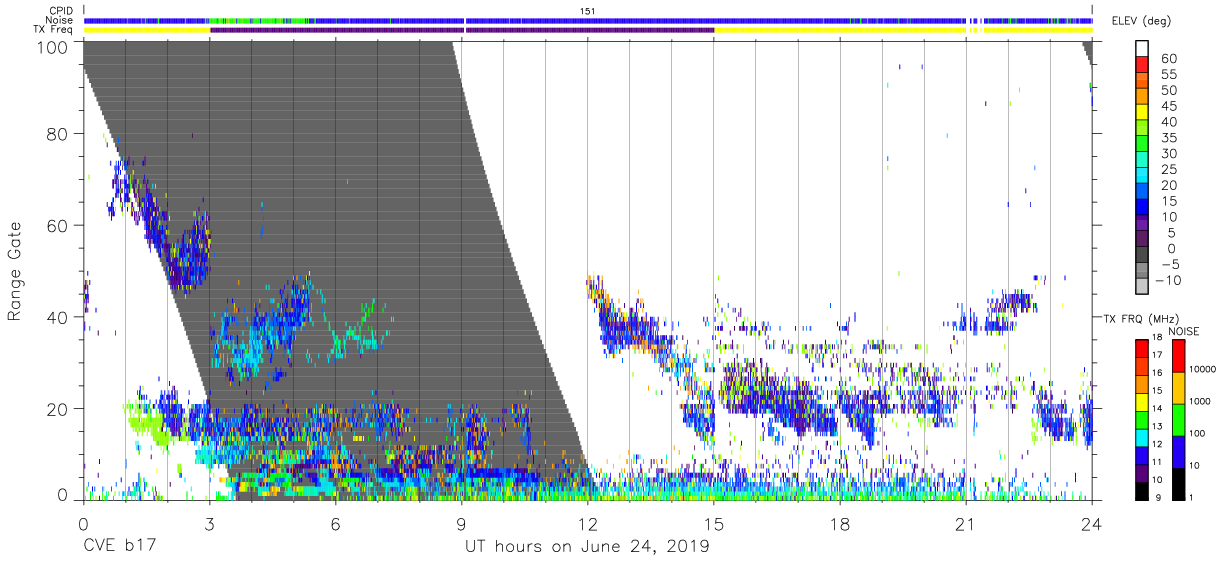Click the '55' tick on ELEV colorbar
This screenshot has width=1228, height=567.
pos(1167,74)
